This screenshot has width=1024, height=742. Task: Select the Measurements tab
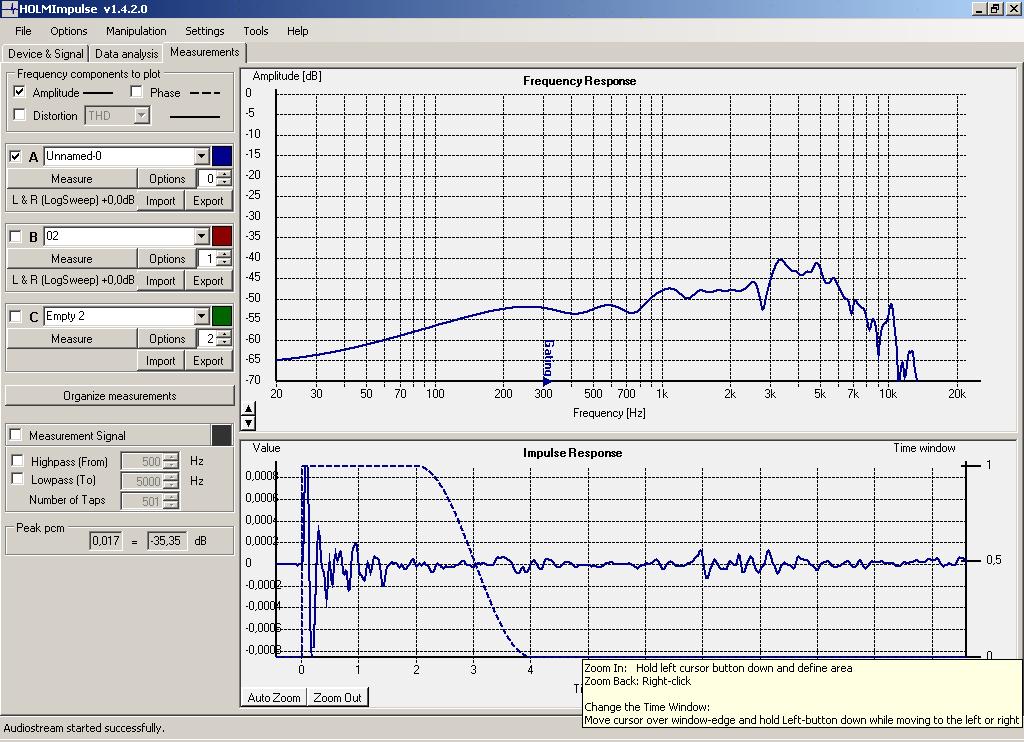click(204, 52)
